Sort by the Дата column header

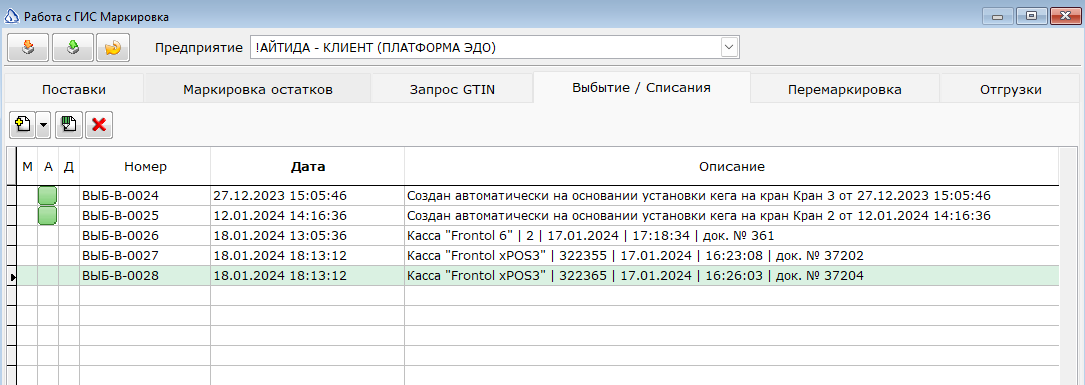(308, 166)
